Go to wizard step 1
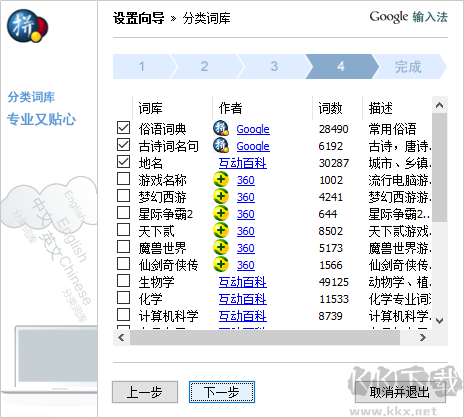This screenshot has width=464, height=418. (142, 66)
